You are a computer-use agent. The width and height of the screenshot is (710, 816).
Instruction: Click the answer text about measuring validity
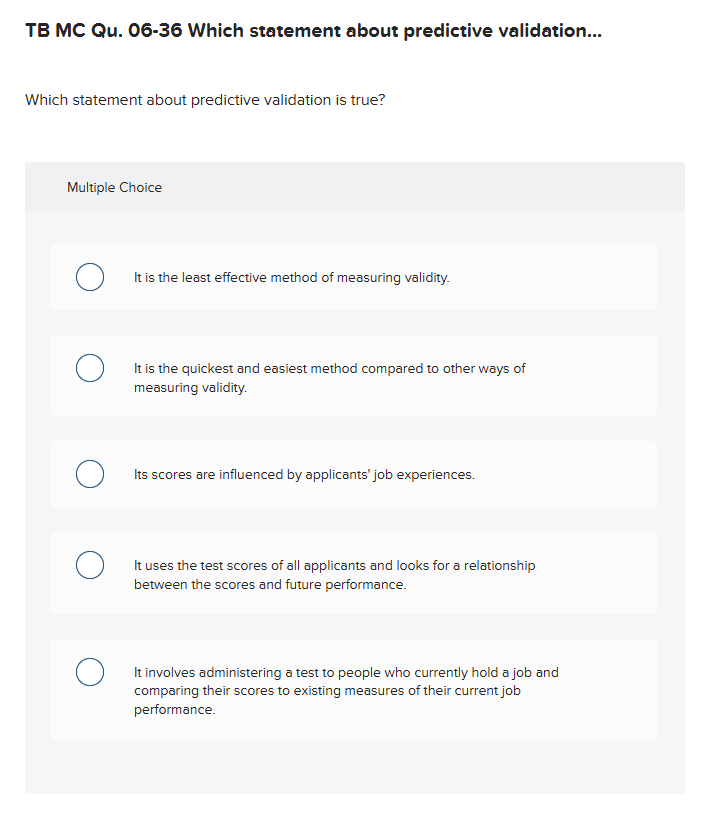(x=294, y=277)
